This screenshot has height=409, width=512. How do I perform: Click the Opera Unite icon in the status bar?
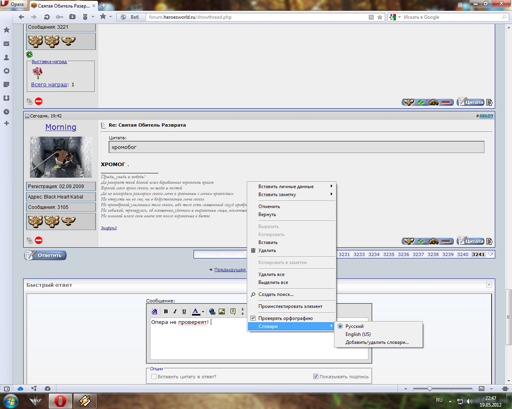point(34,388)
